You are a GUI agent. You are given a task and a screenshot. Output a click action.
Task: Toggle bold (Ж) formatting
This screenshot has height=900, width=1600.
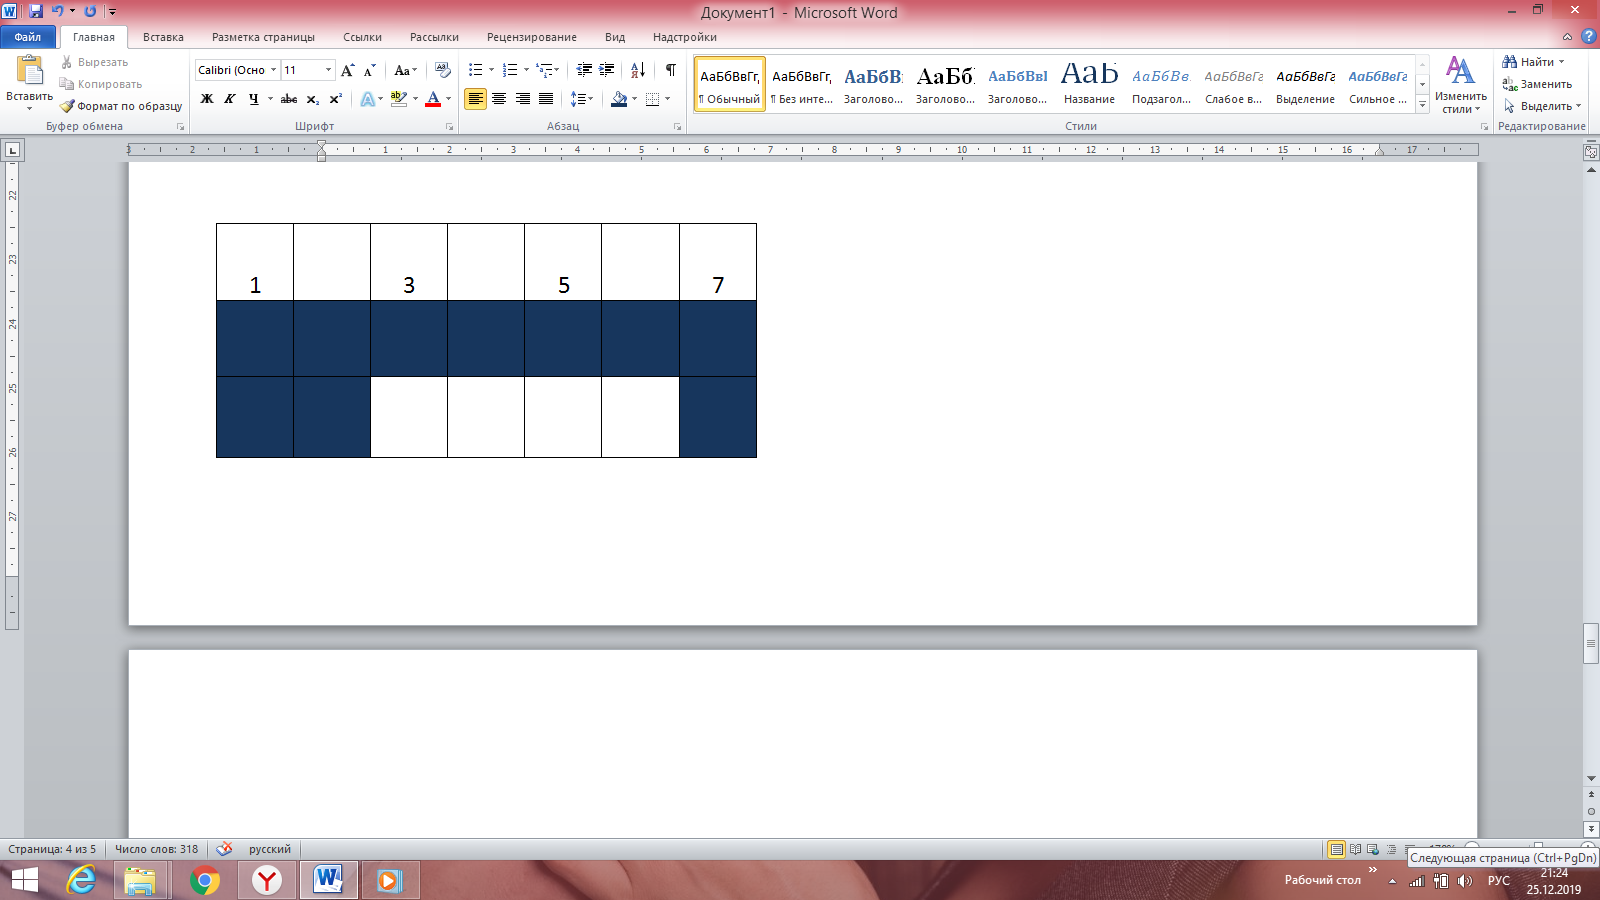tap(207, 99)
